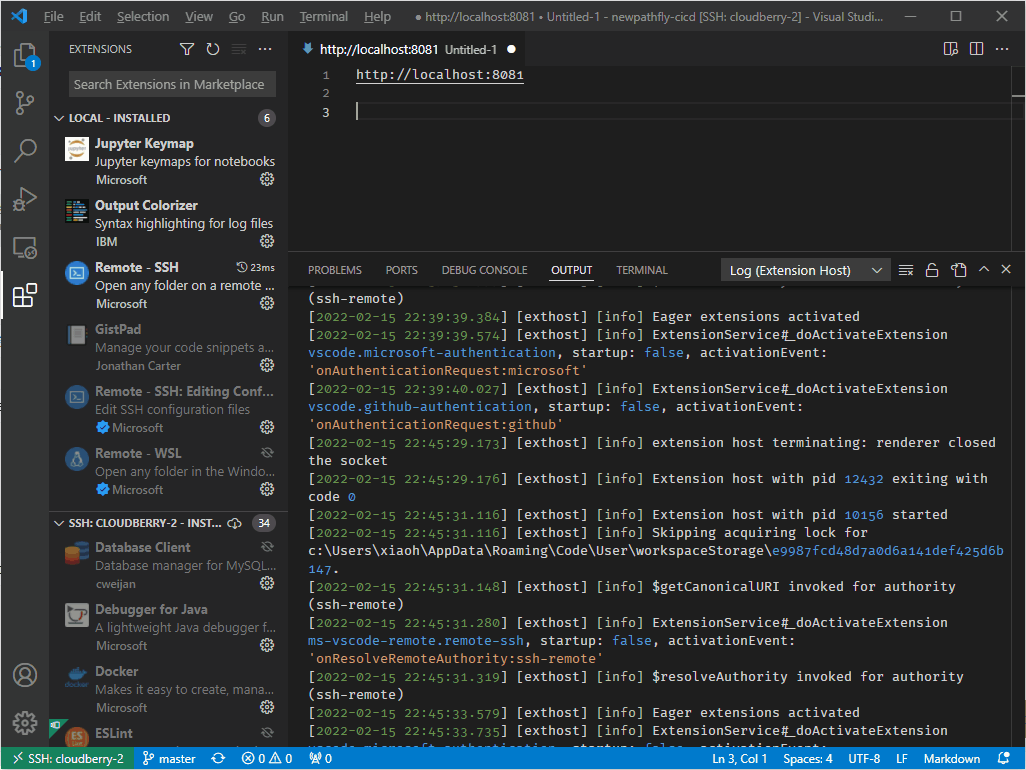This screenshot has height=770, width=1026.
Task: Open Docker extension manage gear
Action: [267, 707]
